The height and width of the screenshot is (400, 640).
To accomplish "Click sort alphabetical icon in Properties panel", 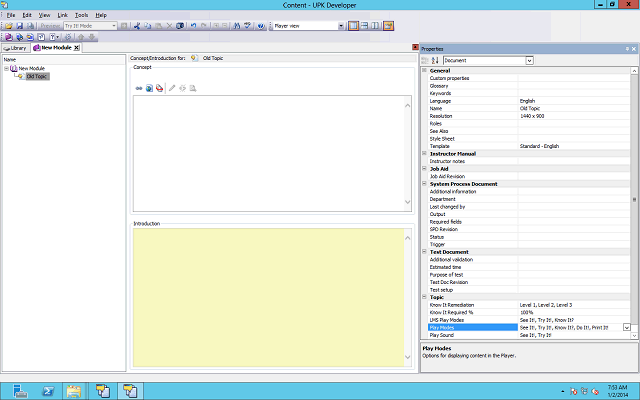I will [x=435, y=61].
